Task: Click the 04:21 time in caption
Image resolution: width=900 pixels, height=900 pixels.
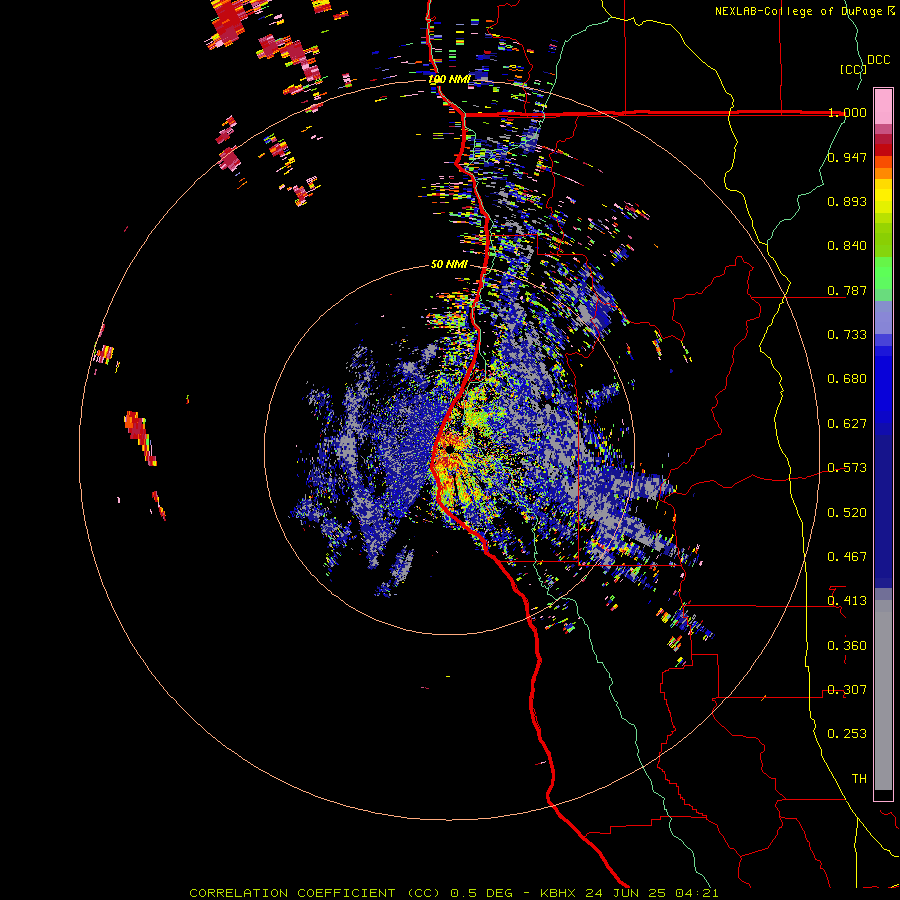Action: 696,893
